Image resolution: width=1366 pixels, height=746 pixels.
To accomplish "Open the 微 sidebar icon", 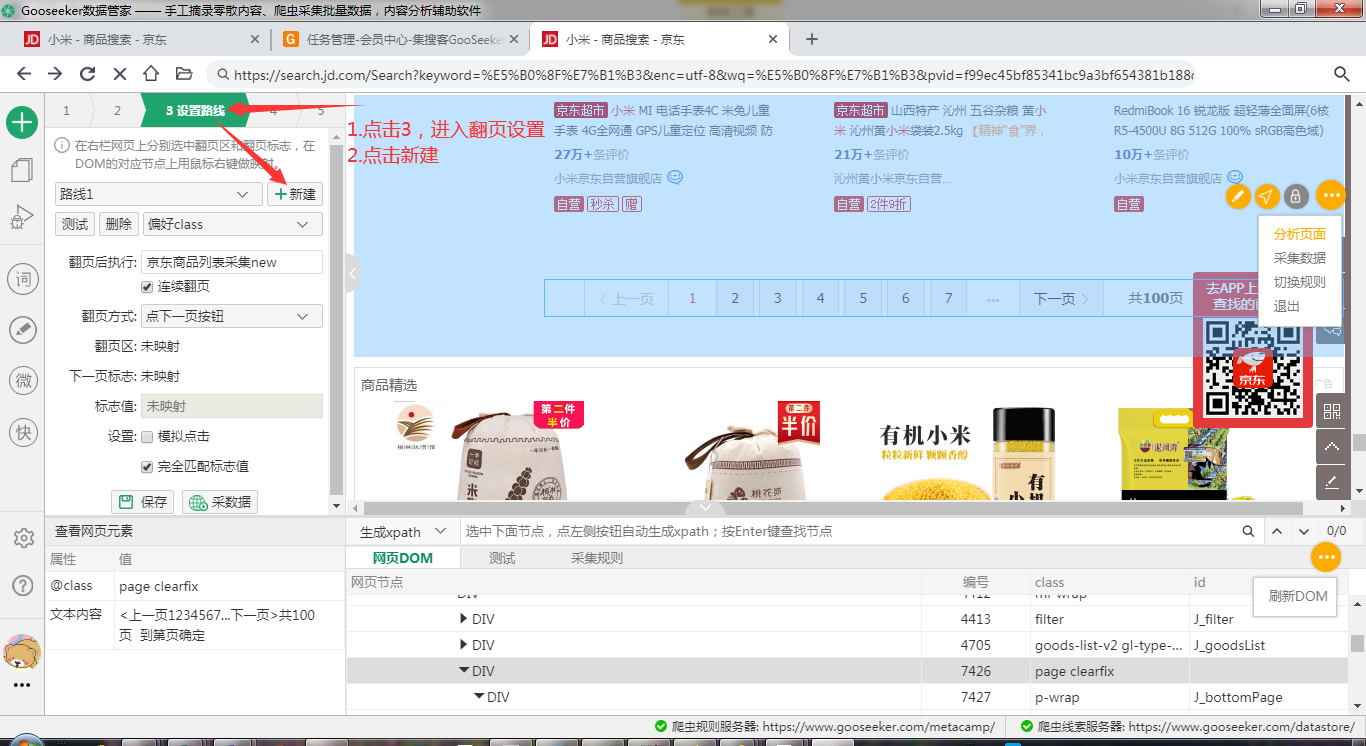I will [x=22, y=380].
